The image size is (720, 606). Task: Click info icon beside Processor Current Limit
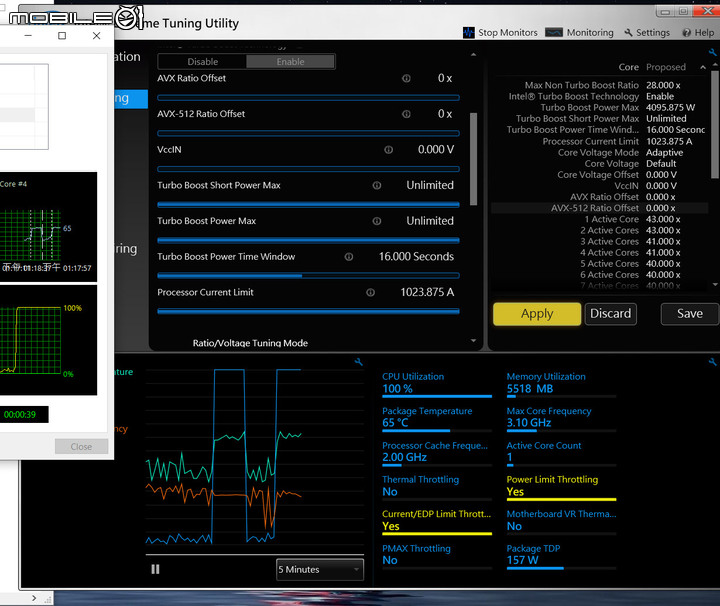(371, 292)
